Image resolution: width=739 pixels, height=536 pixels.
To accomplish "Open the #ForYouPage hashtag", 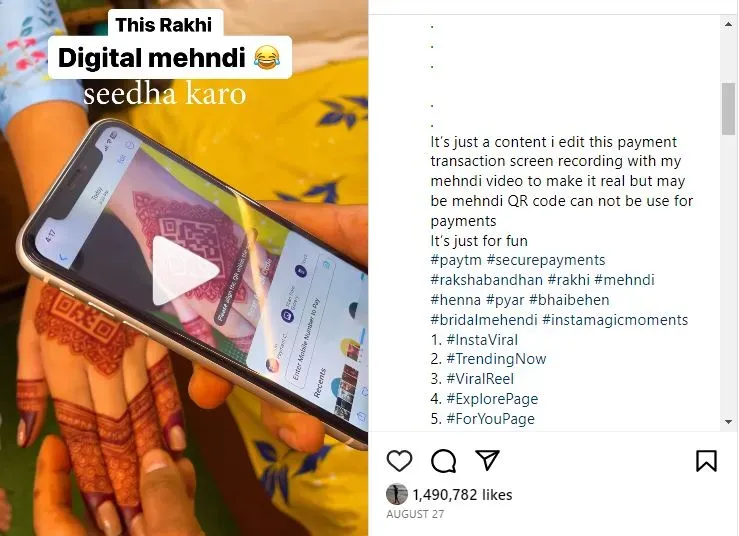I will (491, 419).
